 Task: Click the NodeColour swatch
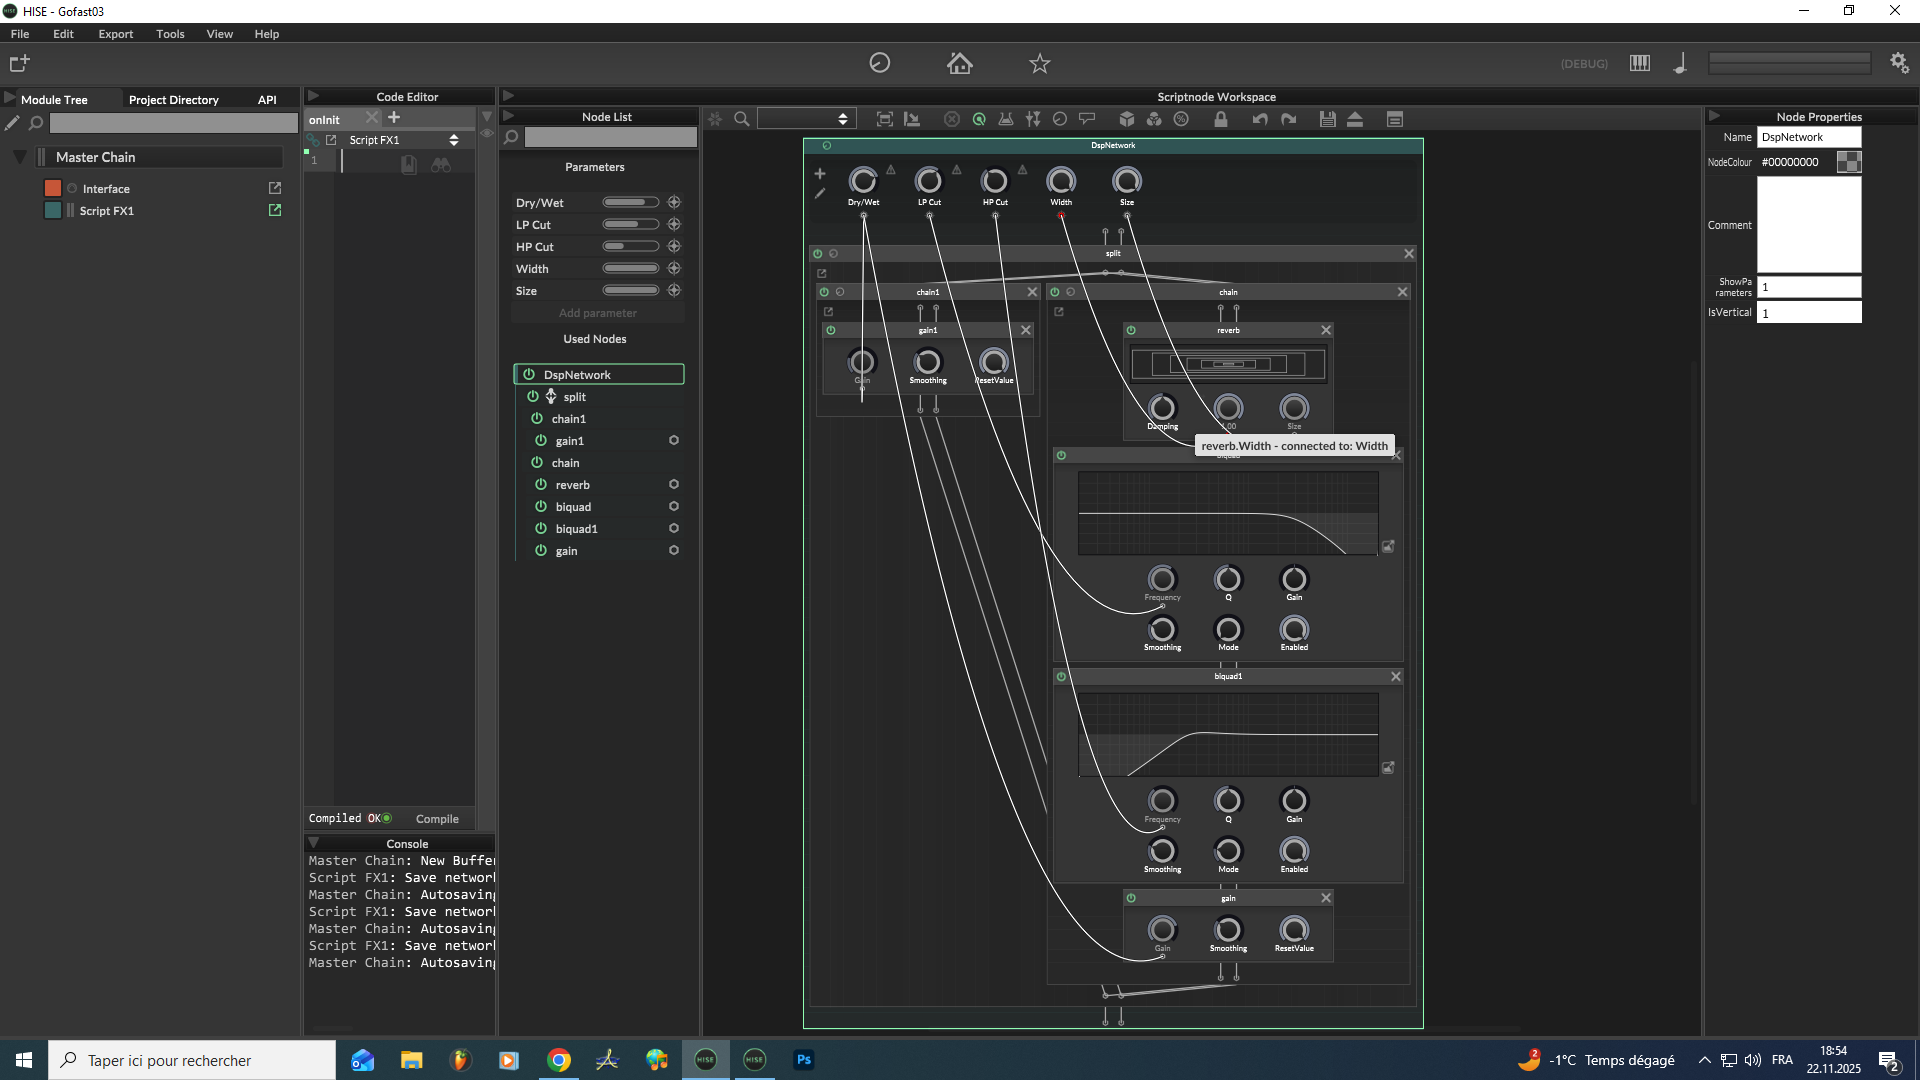[1848, 162]
